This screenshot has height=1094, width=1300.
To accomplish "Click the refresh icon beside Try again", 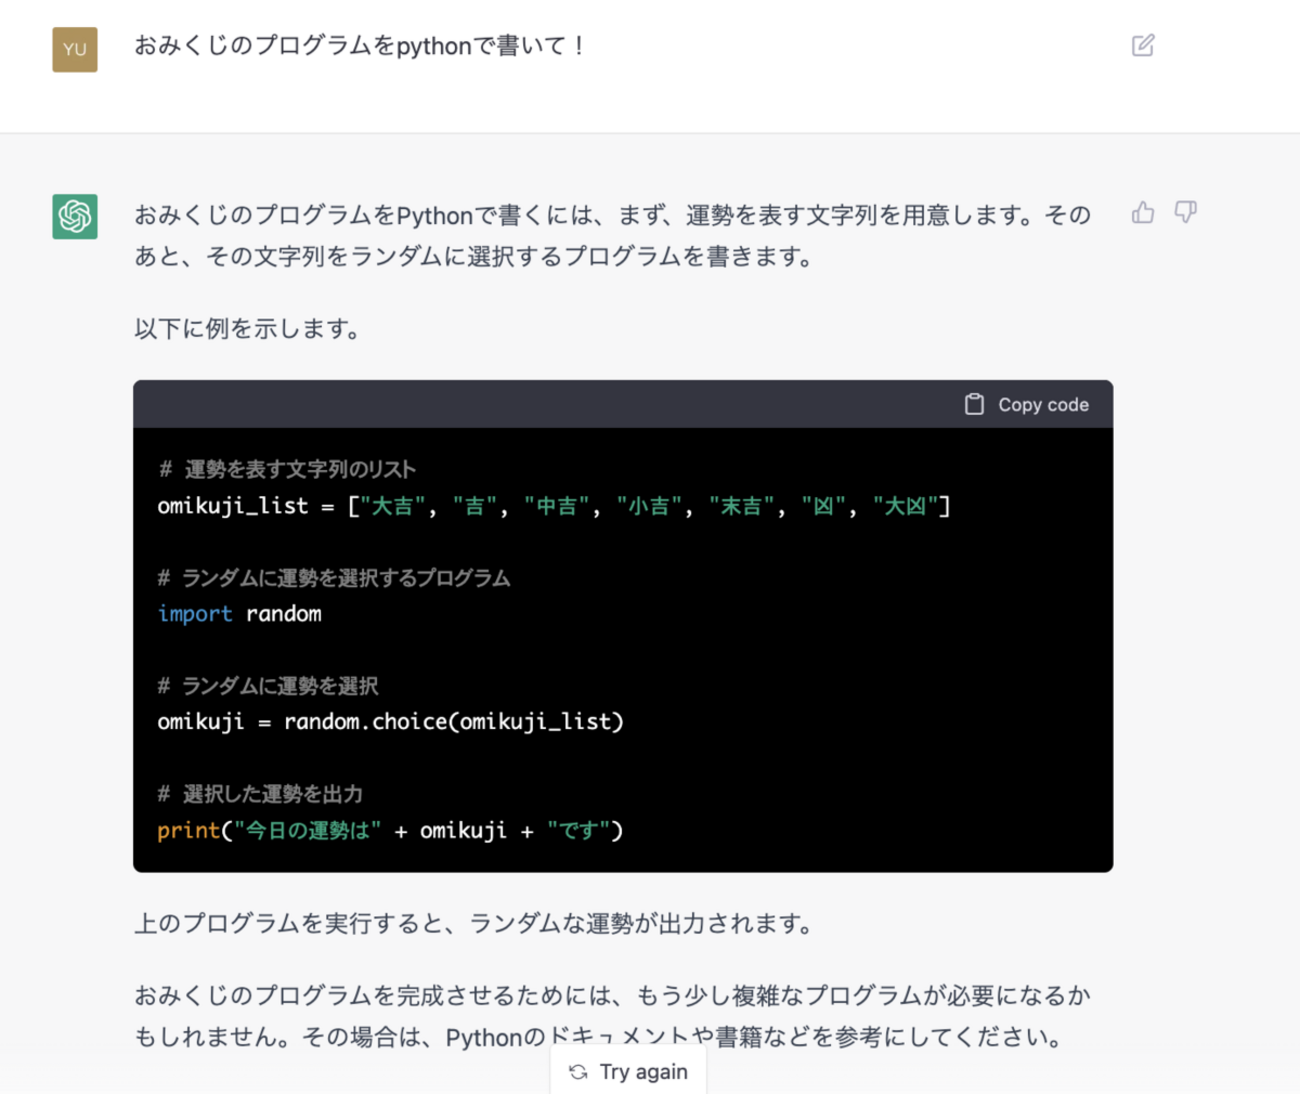I will tap(578, 1072).
